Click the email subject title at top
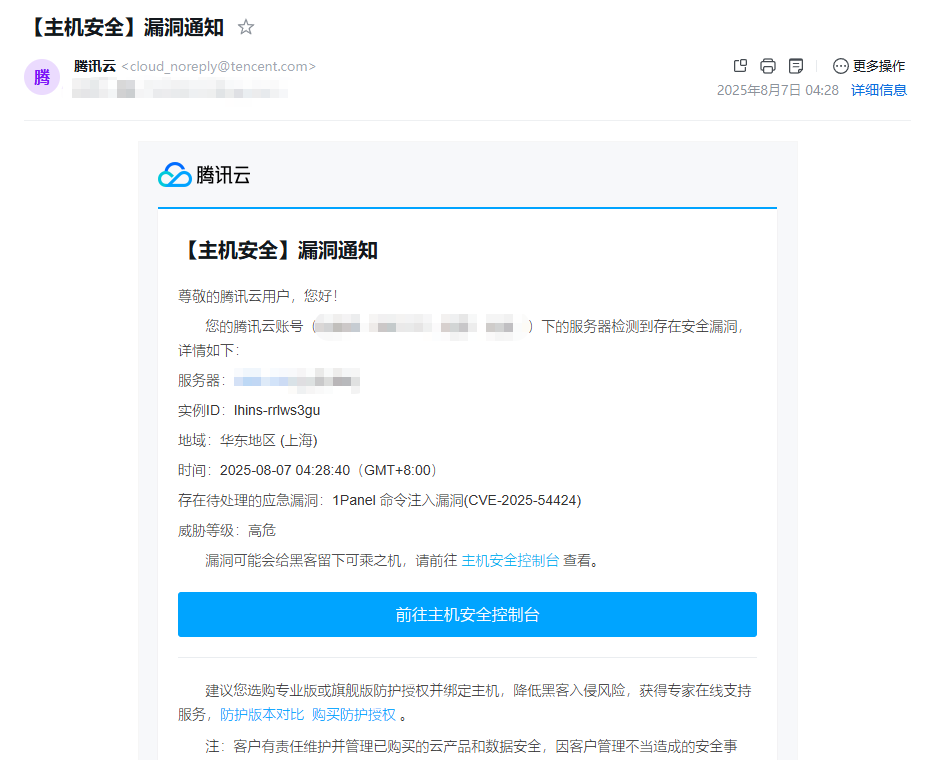Screen dimensions: 935x760 pos(125,27)
